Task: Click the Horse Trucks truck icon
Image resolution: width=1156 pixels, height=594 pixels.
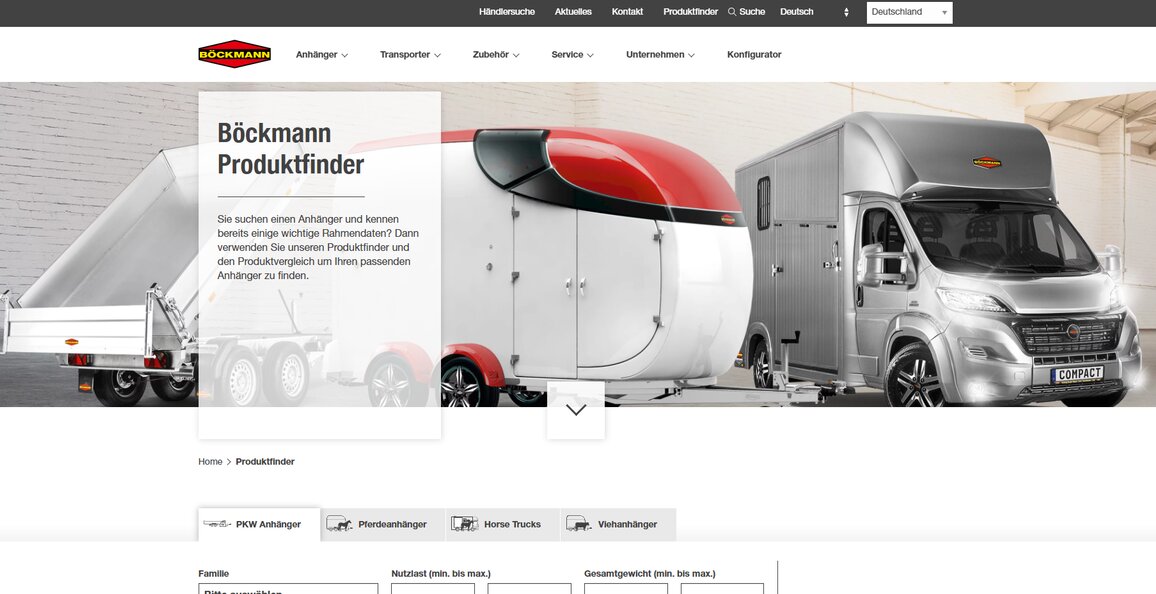Action: (x=463, y=523)
